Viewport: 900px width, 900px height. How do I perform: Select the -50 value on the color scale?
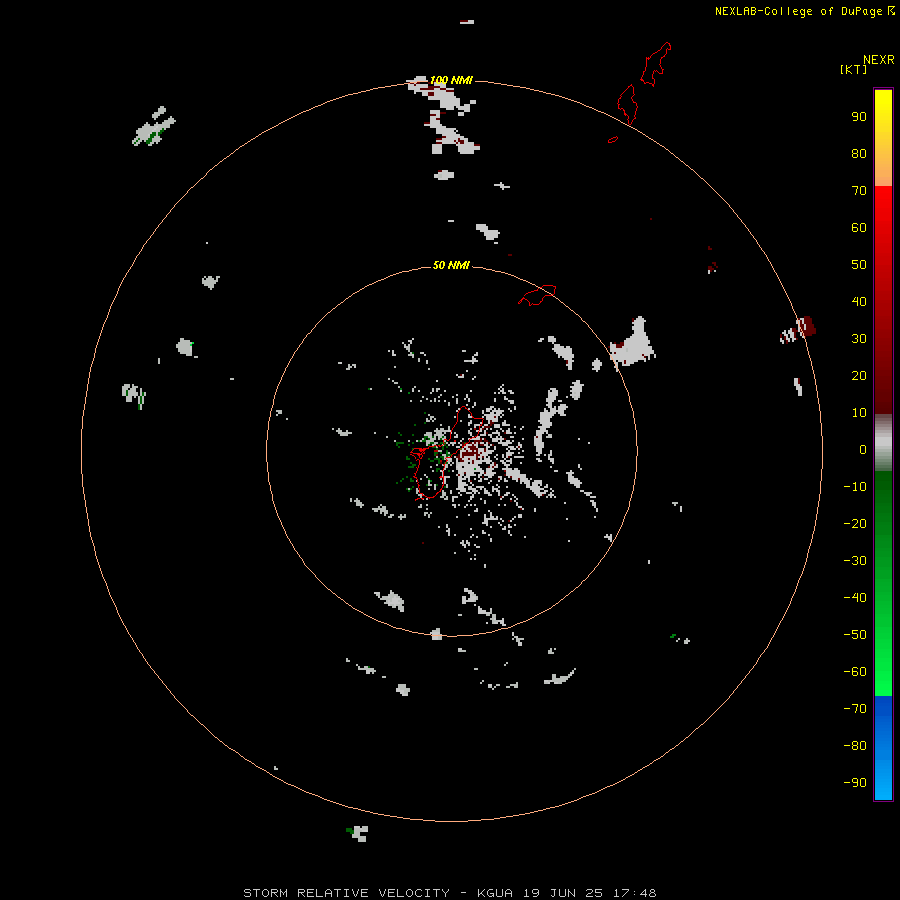pyautogui.click(x=855, y=635)
